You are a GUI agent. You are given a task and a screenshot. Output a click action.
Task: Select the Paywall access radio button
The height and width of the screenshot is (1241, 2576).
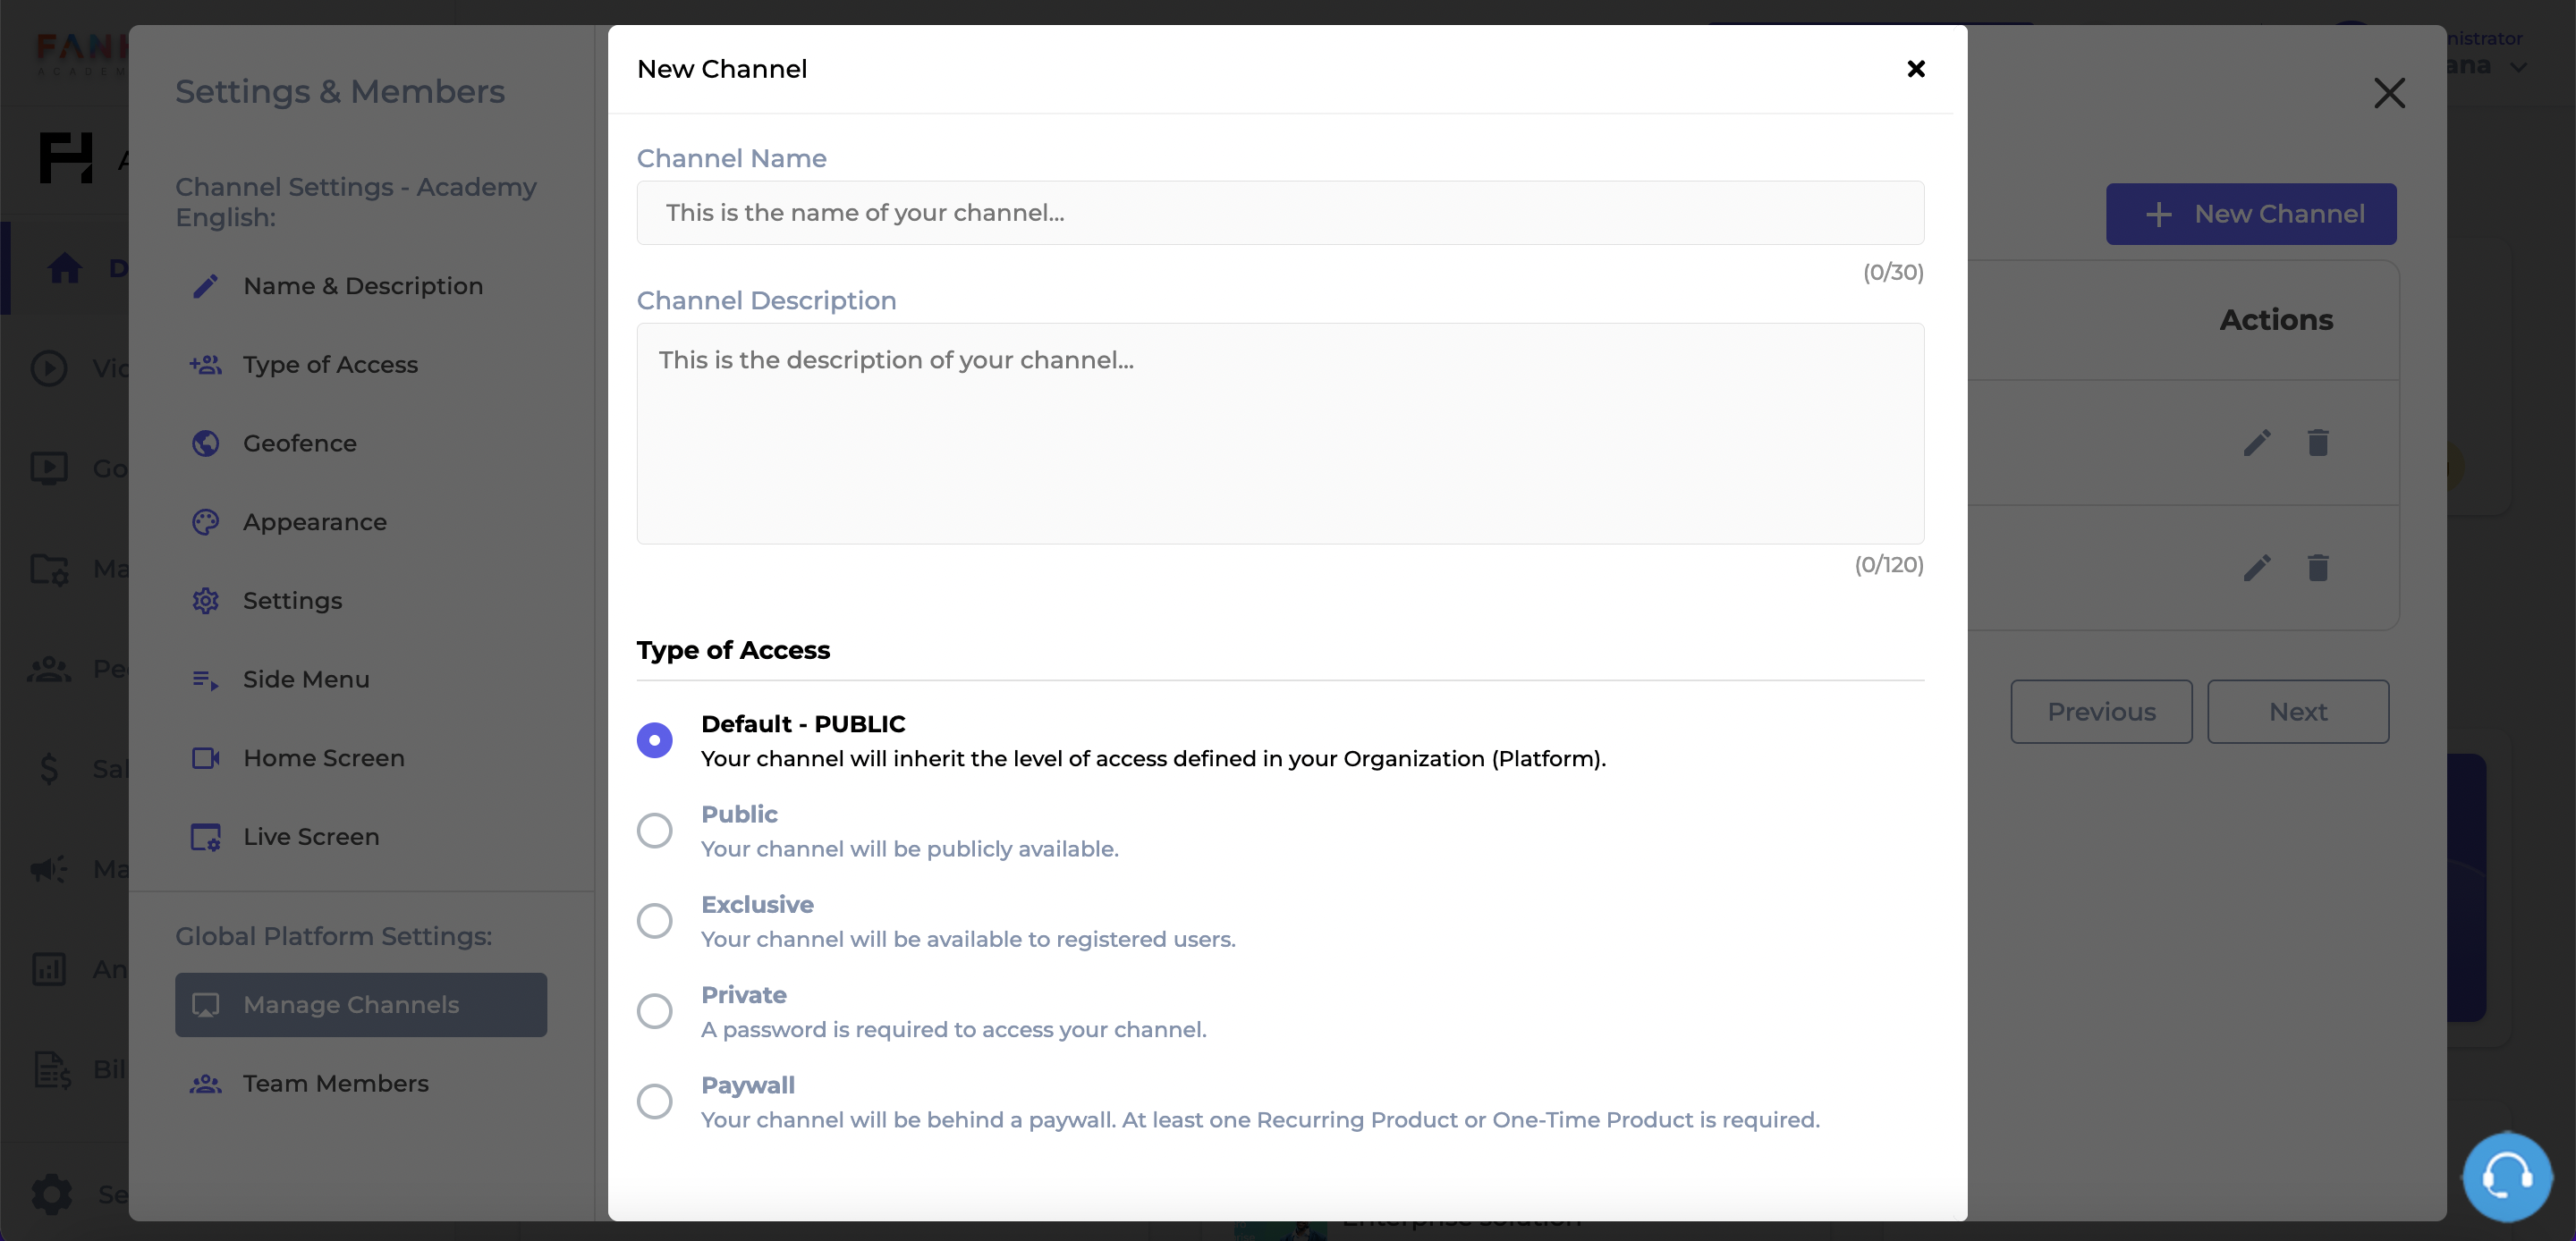coord(655,1102)
